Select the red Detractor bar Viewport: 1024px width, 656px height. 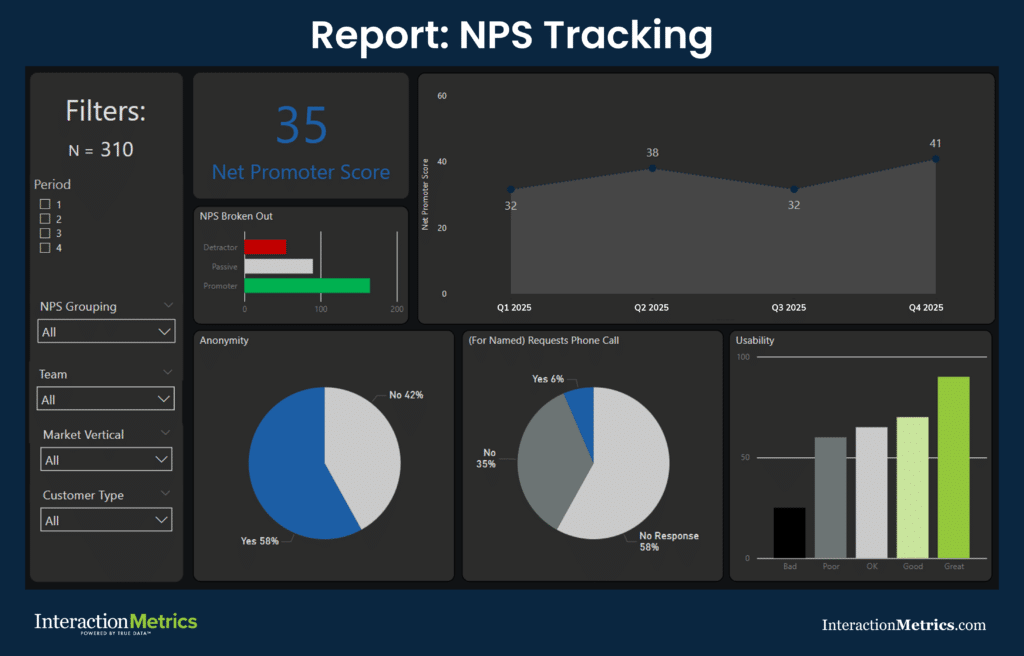pos(265,246)
